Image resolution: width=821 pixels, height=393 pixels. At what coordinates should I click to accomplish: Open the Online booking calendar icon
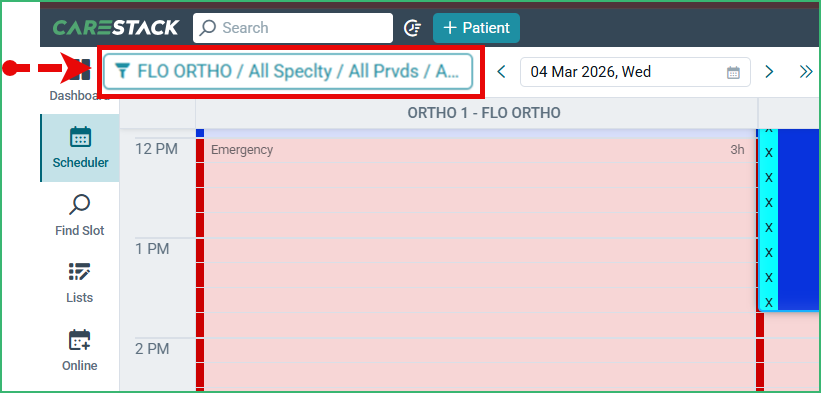click(80, 340)
